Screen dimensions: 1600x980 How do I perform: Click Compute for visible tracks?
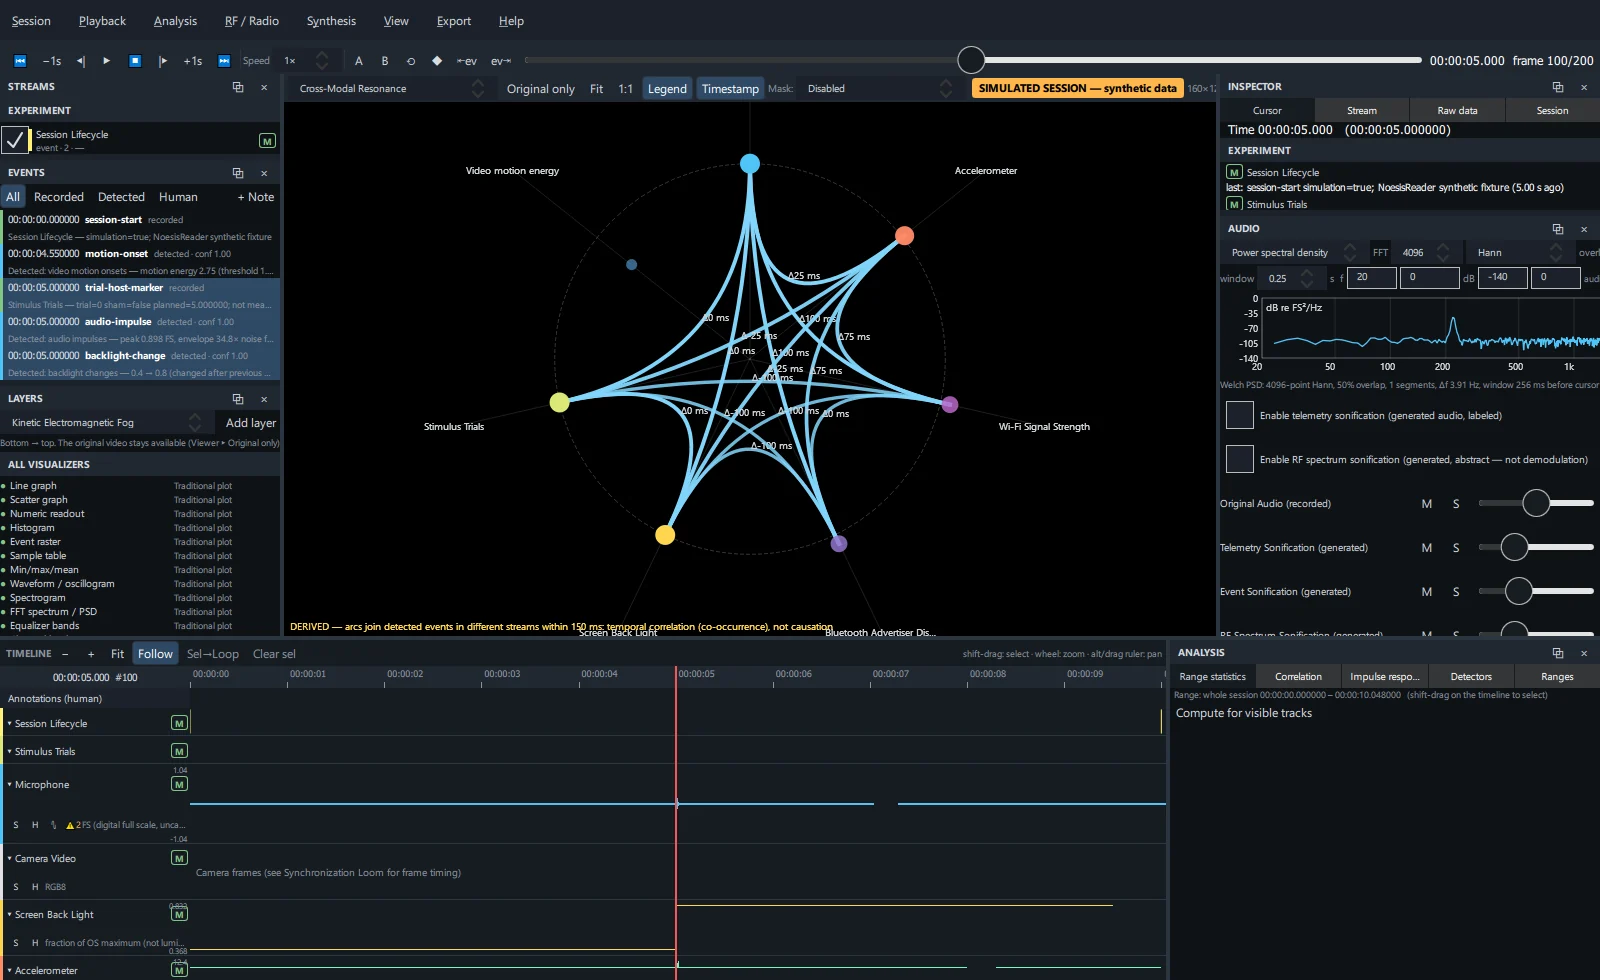click(1244, 713)
